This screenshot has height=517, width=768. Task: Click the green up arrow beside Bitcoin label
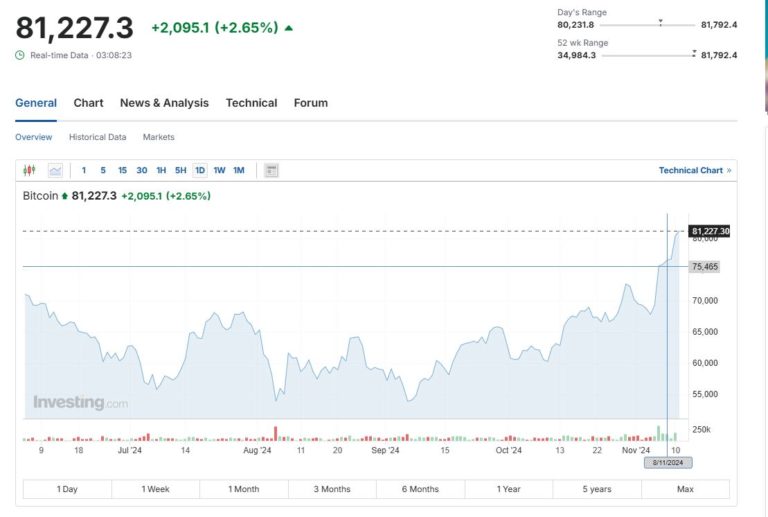coord(65,196)
